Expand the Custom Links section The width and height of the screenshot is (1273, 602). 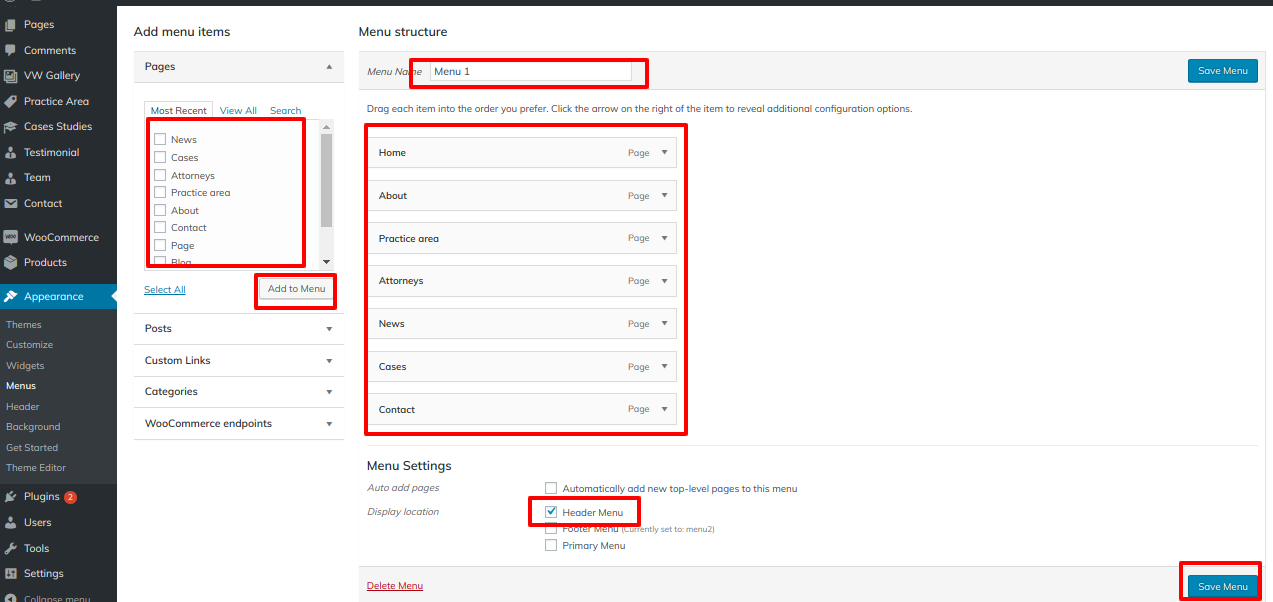(329, 361)
